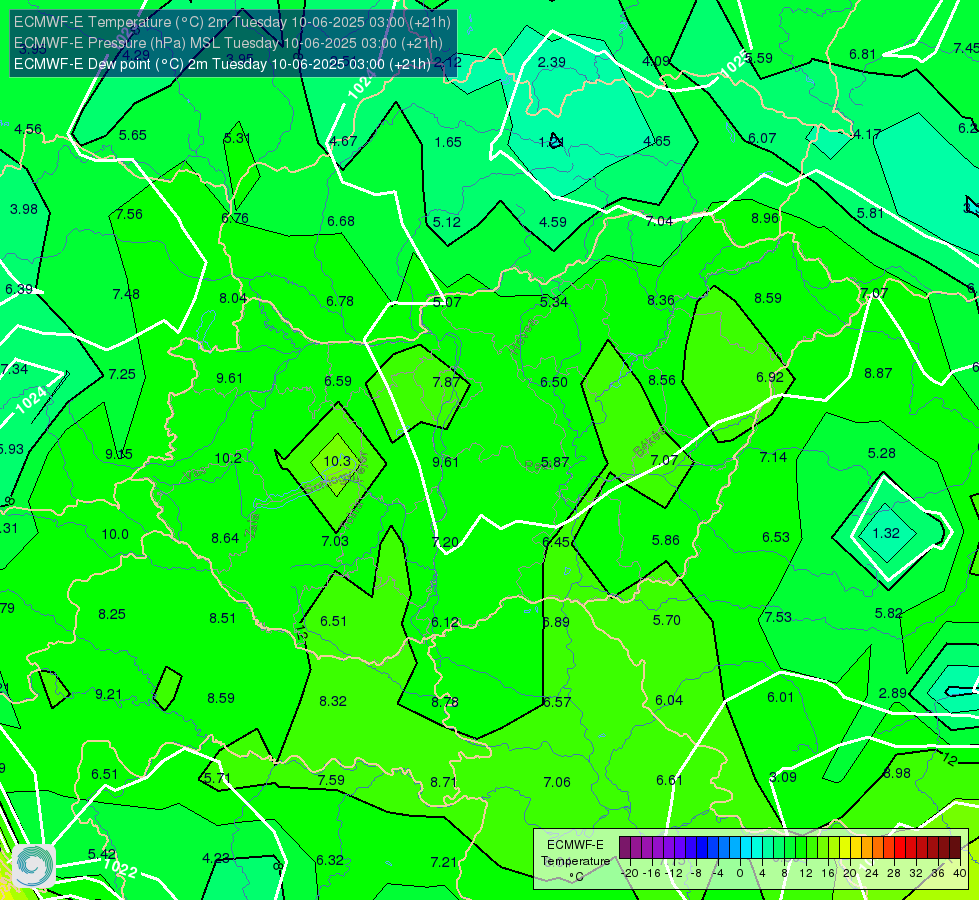Click the 7.14 dew point value

click(x=773, y=457)
